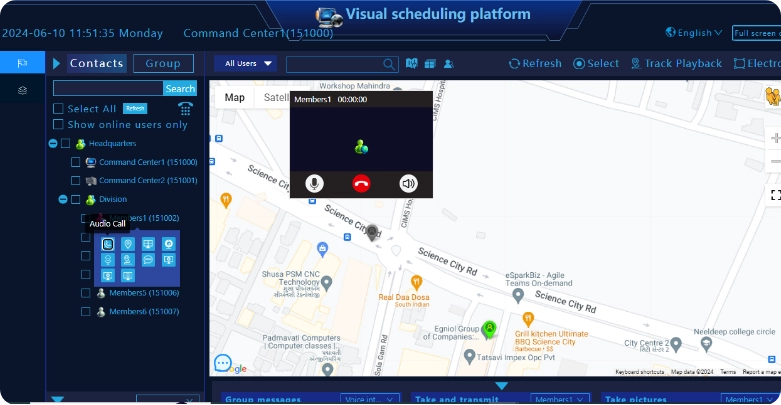Click the chat bubble icon on map corner
This screenshot has height=405, width=781.
(x=224, y=364)
